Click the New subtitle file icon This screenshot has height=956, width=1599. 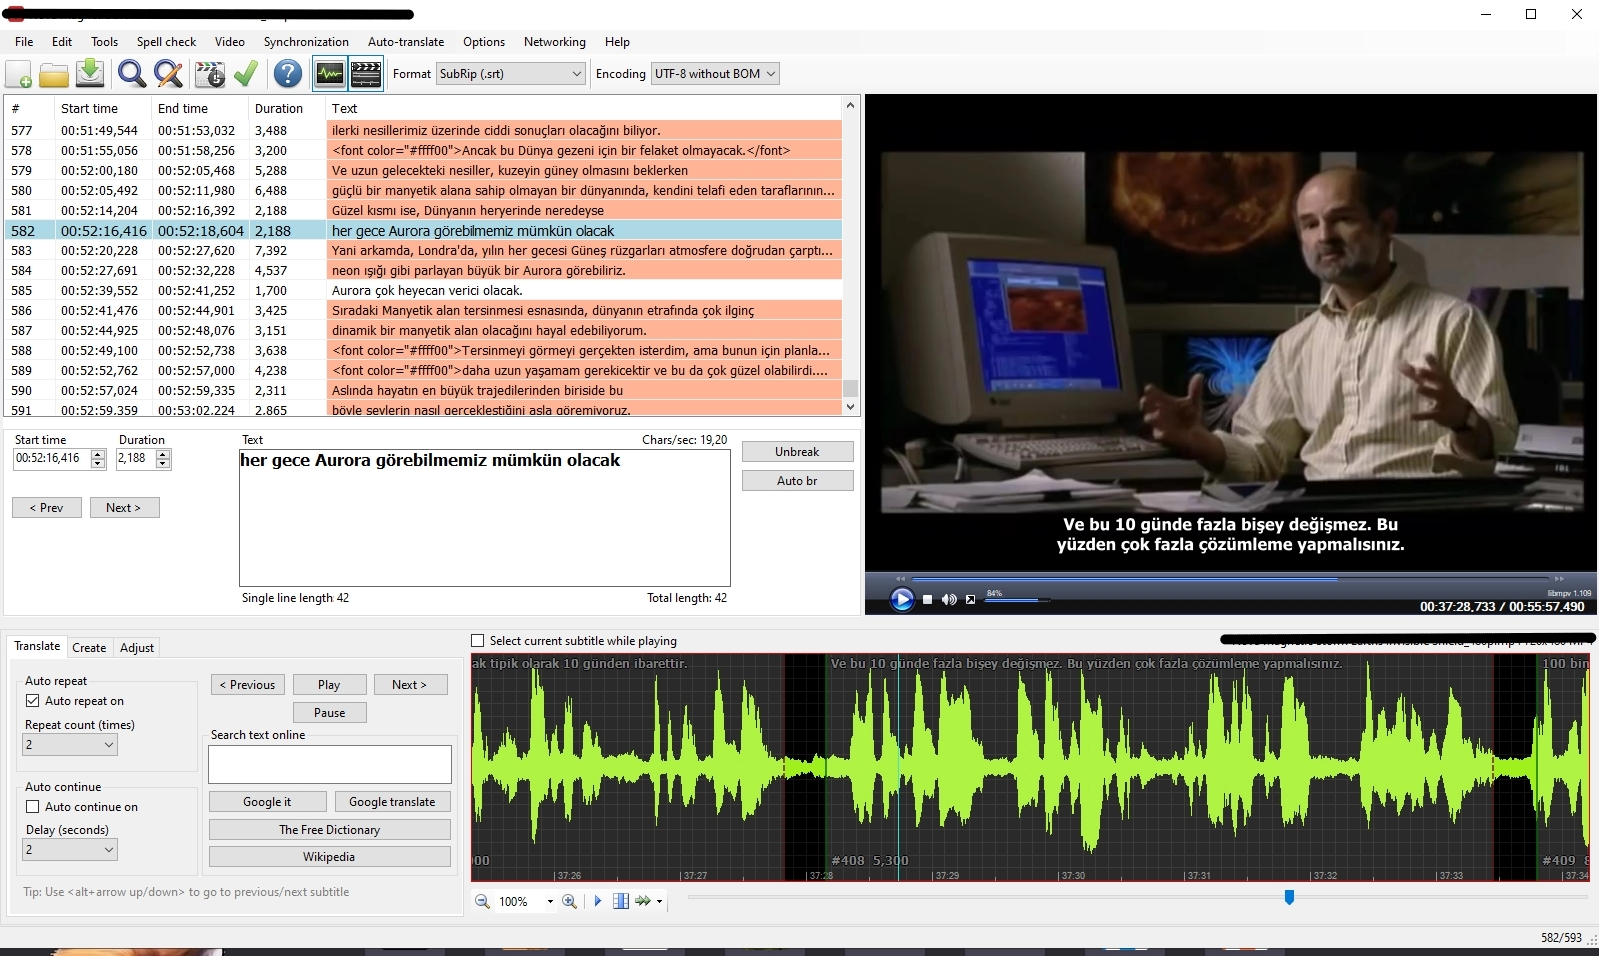pyautogui.click(x=19, y=74)
